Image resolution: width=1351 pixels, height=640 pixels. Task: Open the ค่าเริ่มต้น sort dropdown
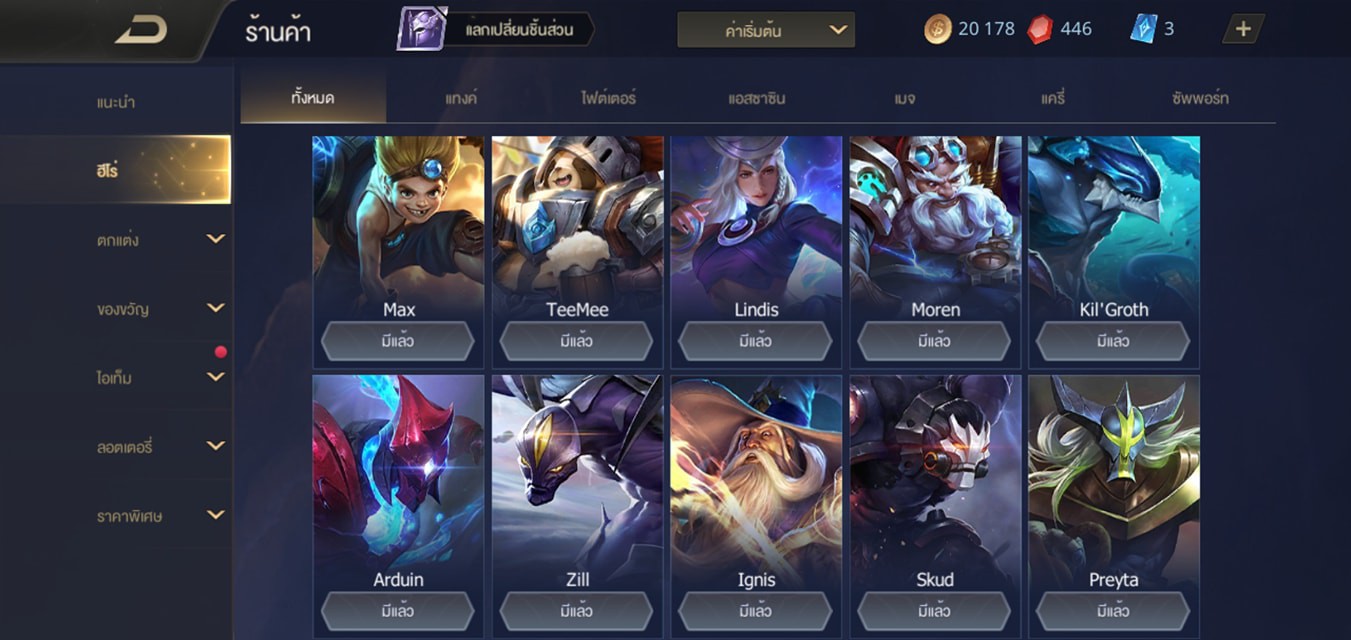(766, 30)
